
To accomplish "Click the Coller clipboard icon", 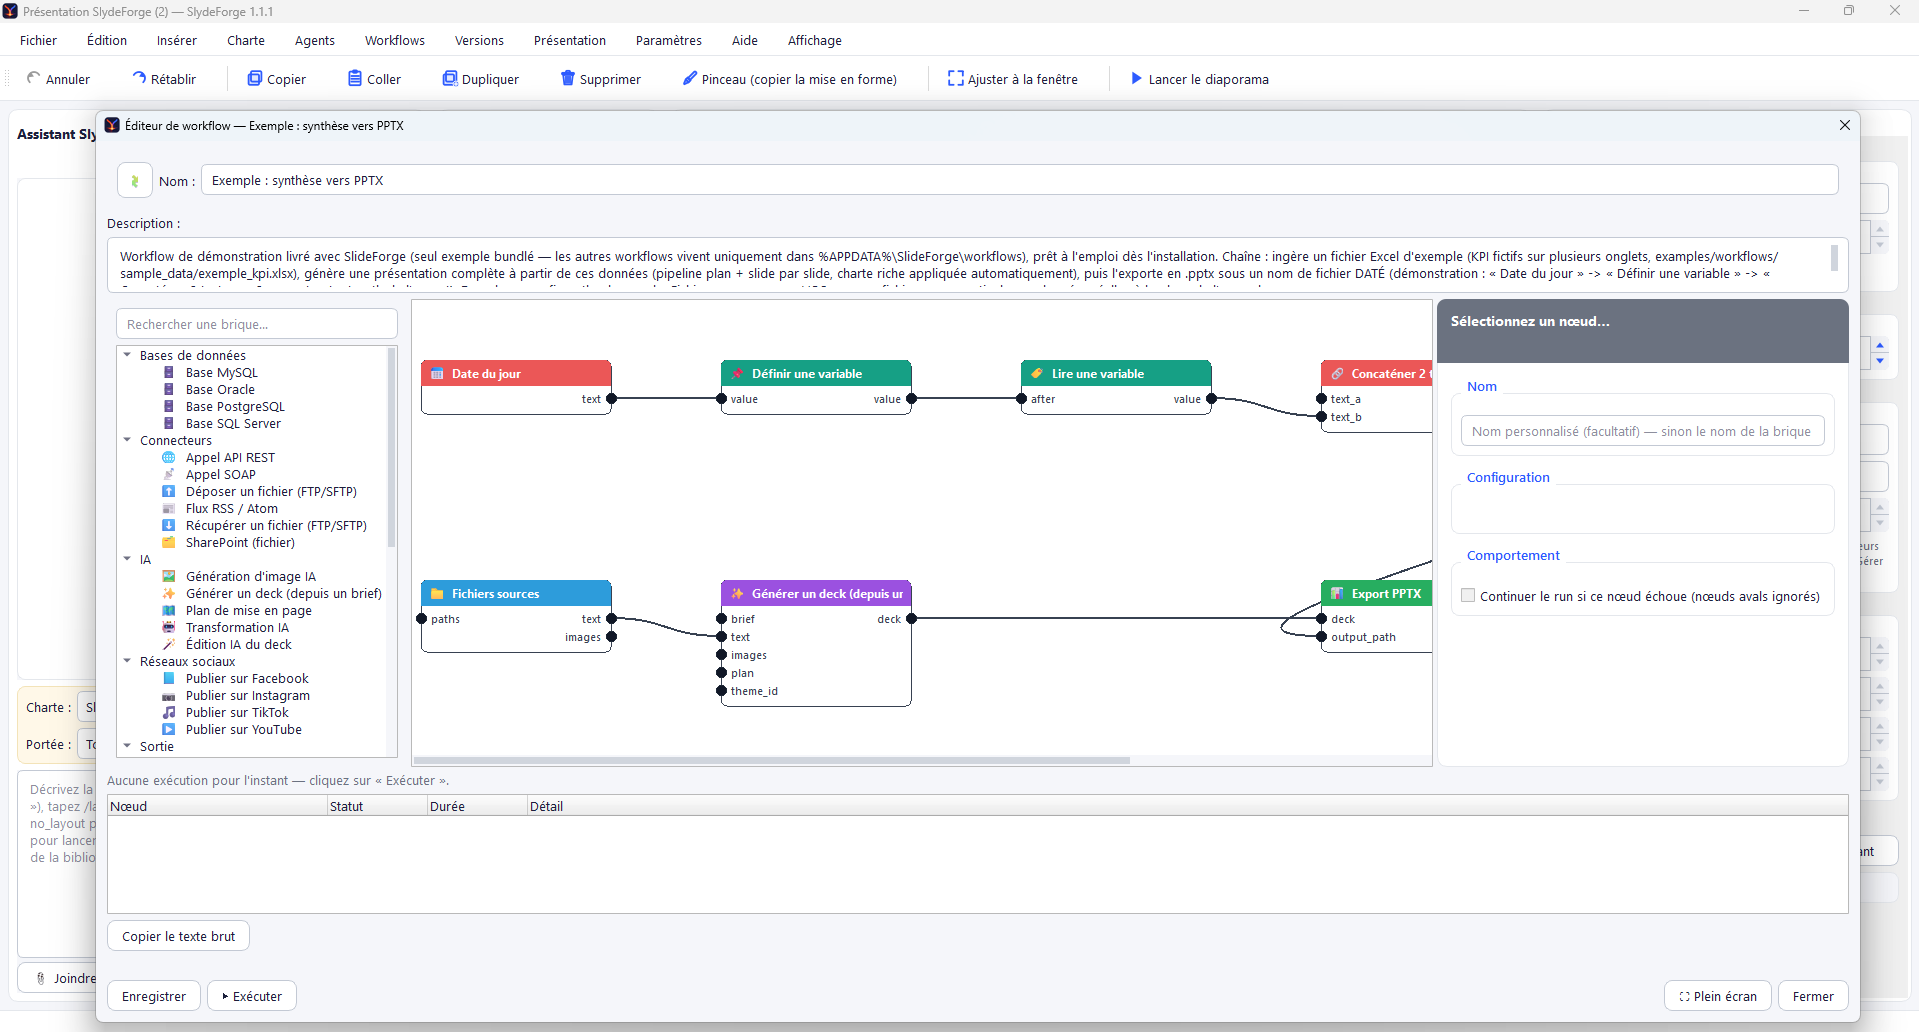I will pos(355,78).
